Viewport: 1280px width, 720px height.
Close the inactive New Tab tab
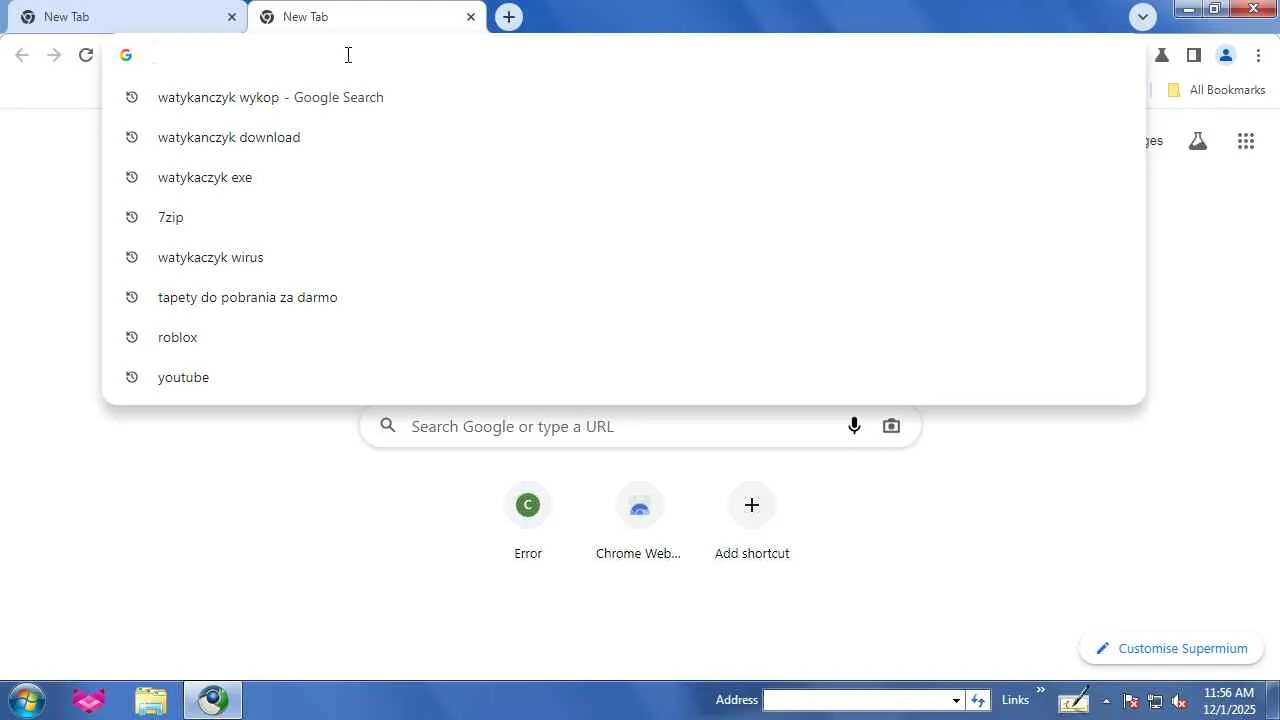coord(232,17)
